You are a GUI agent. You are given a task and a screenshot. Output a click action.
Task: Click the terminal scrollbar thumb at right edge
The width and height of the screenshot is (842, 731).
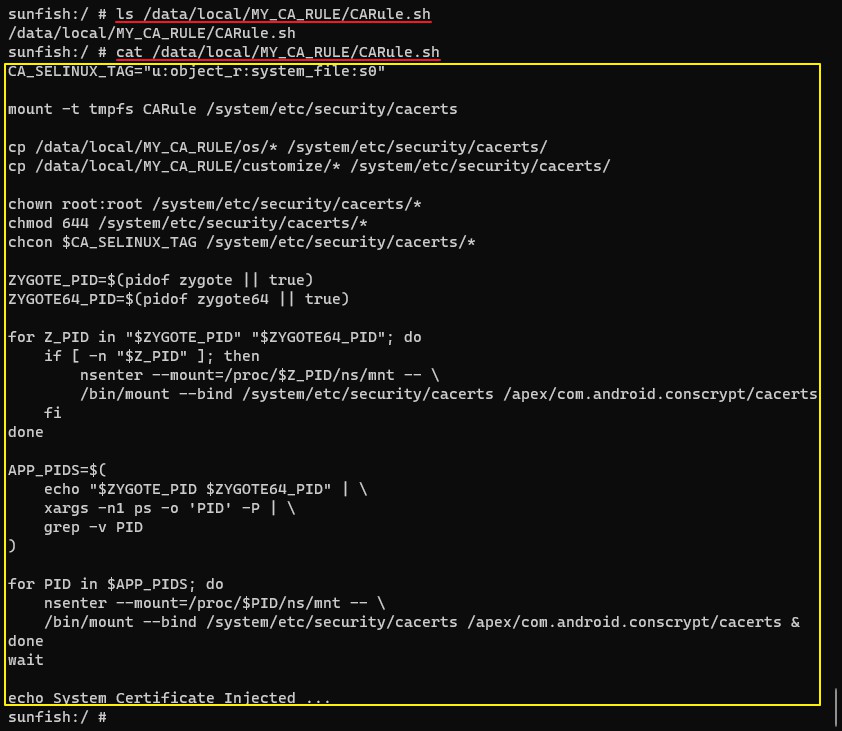coord(836,706)
